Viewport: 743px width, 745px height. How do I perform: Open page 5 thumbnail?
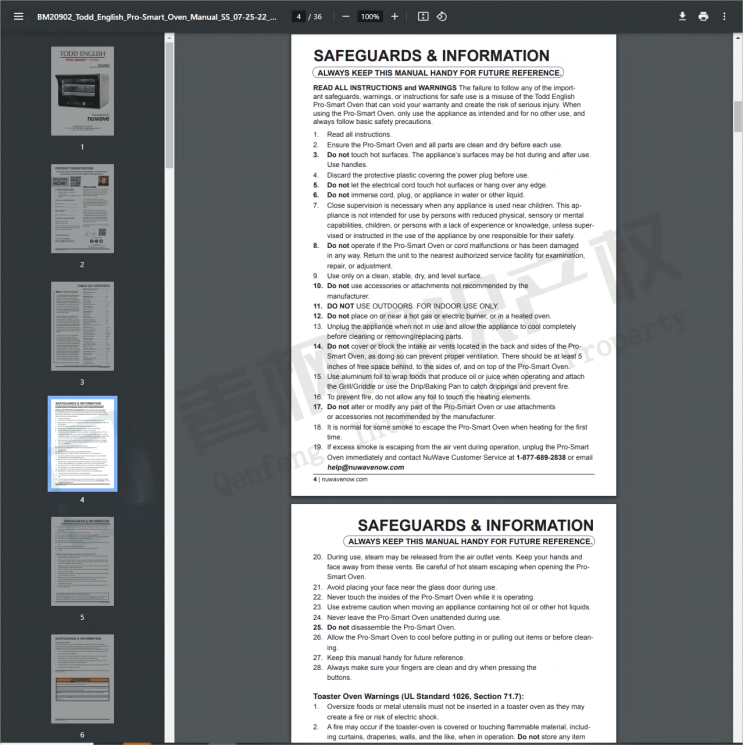pyautogui.click(x=82, y=561)
